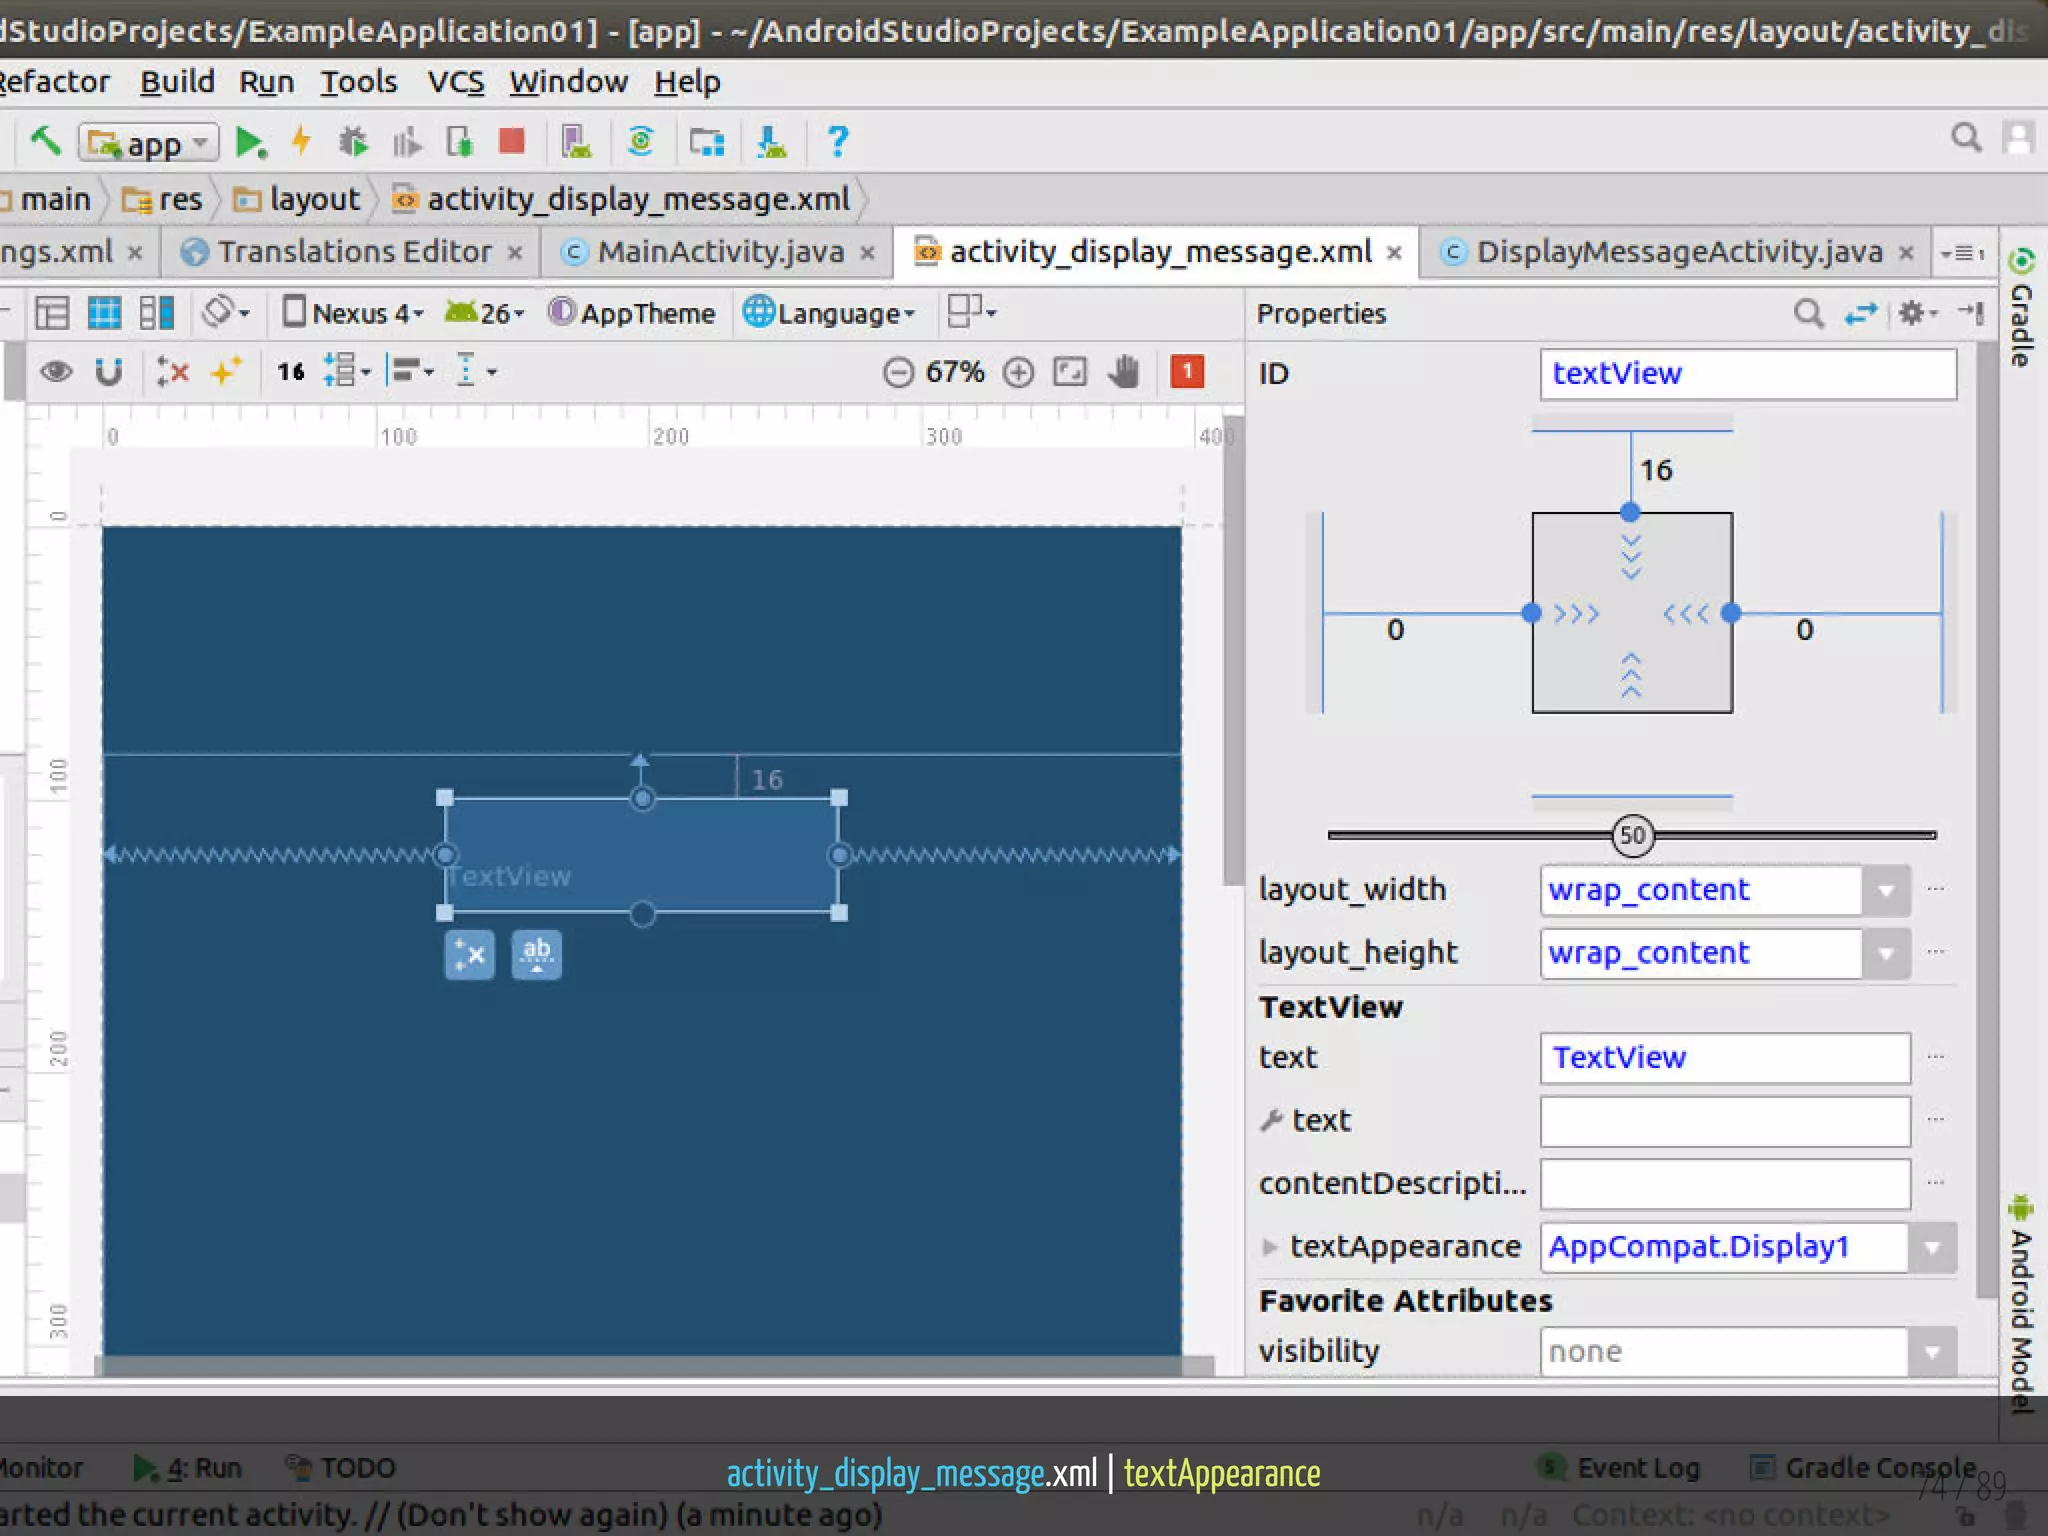This screenshot has width=2048, height=1536.
Task: Open the Window menu
Action: [x=569, y=82]
